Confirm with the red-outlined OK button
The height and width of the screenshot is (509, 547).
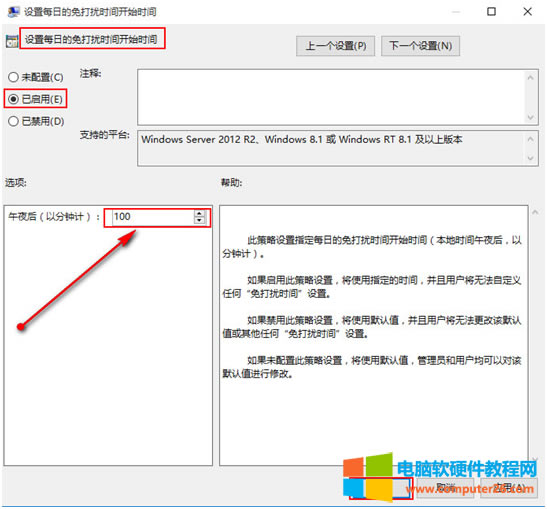click(381, 488)
